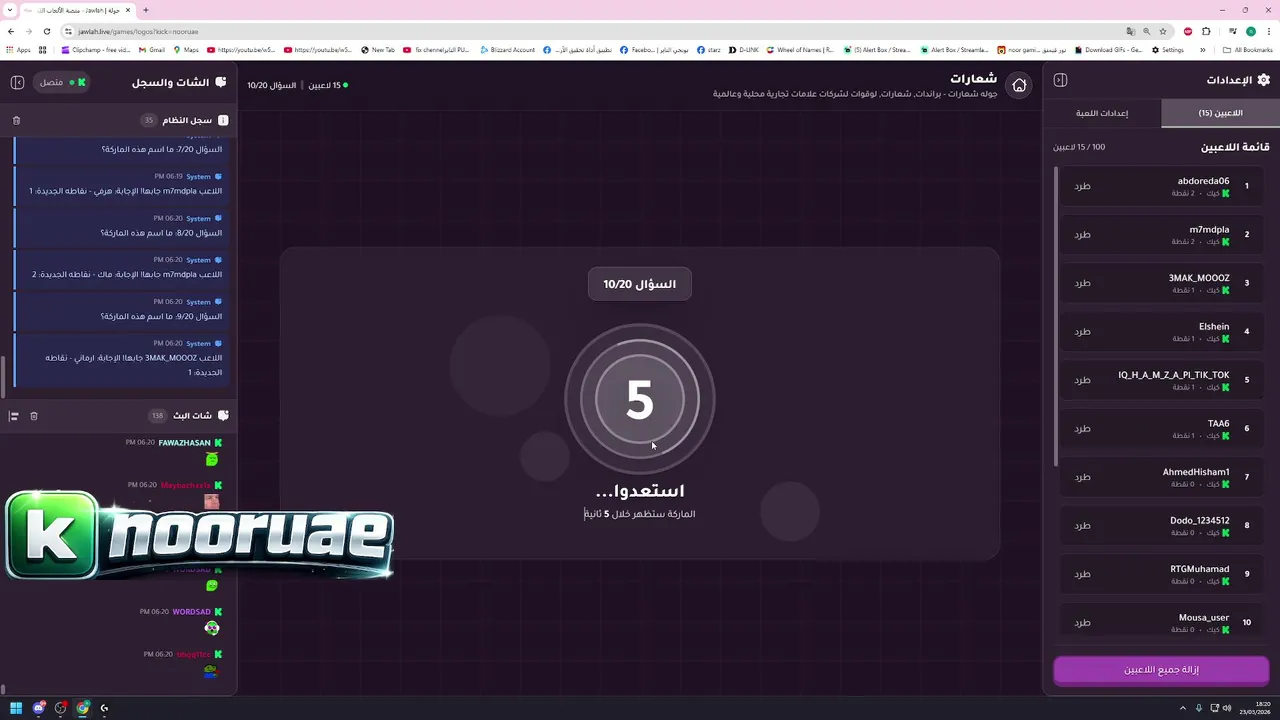Click player name Elshein in list
This screenshot has width=1280, height=720.
1214,326
